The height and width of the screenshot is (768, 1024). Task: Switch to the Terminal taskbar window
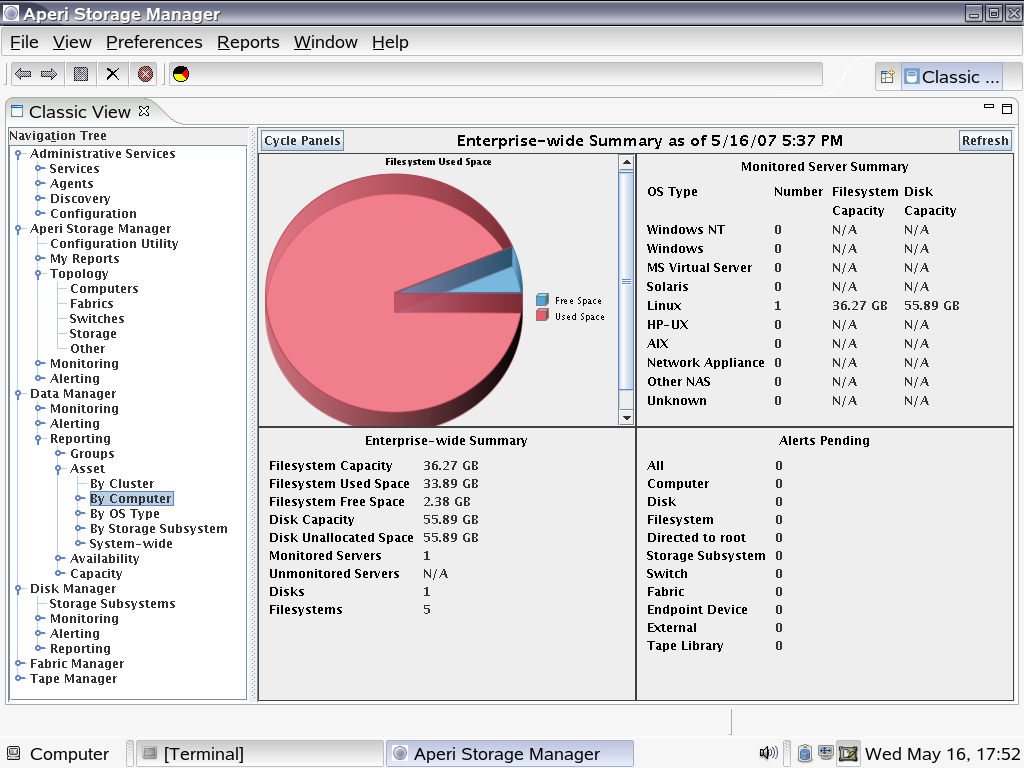[x=258, y=754]
